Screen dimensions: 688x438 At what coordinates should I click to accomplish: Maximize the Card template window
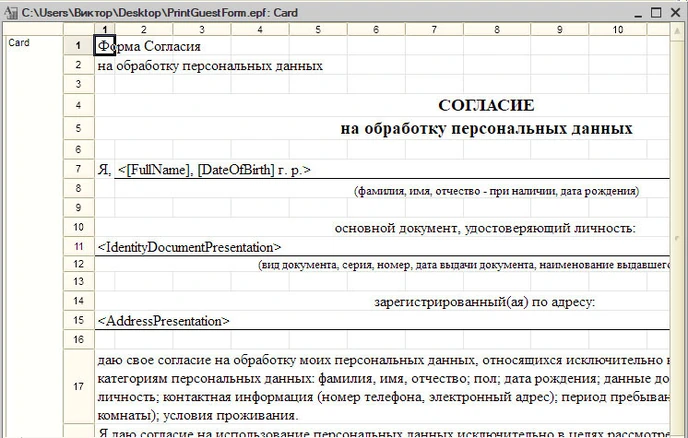pos(655,12)
